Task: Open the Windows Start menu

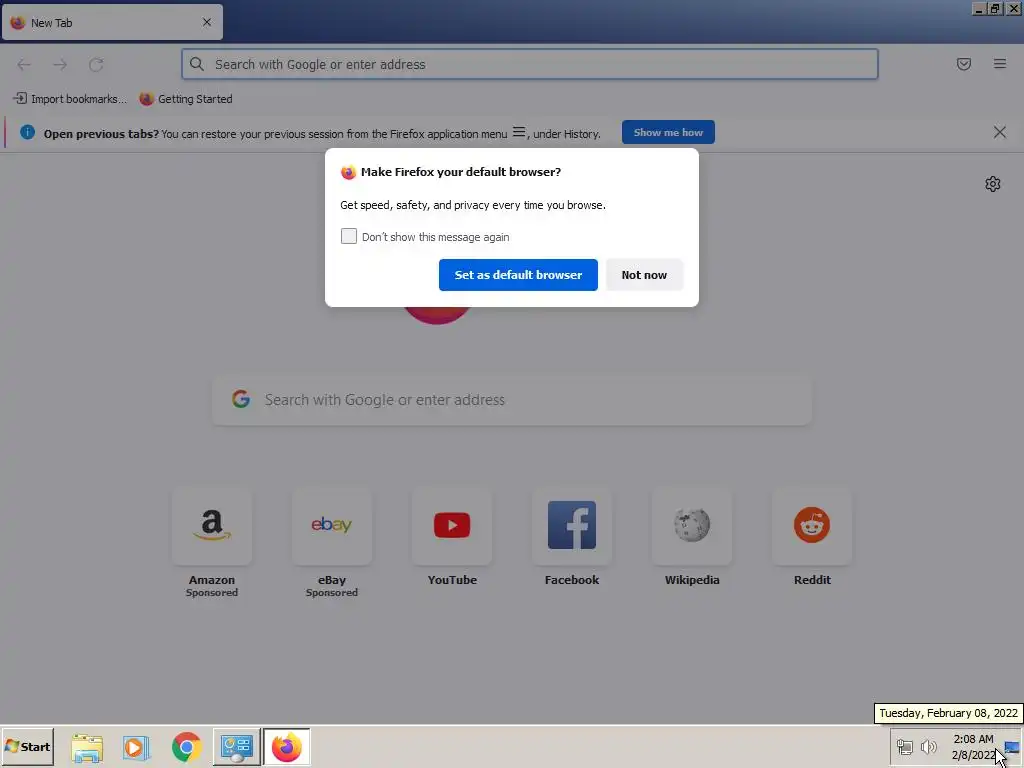Action: click(27, 746)
